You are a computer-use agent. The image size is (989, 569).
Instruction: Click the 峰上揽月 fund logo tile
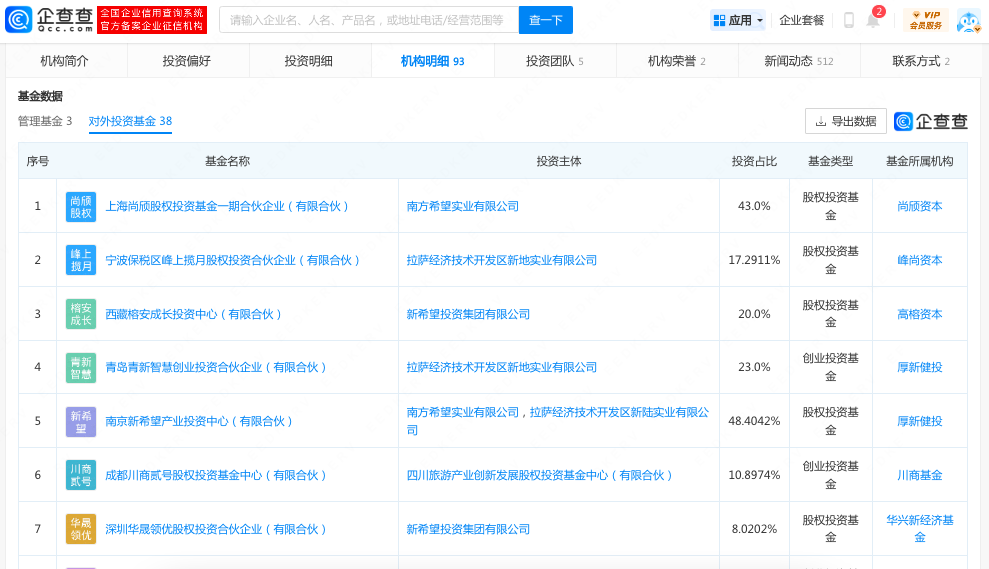click(x=81, y=260)
